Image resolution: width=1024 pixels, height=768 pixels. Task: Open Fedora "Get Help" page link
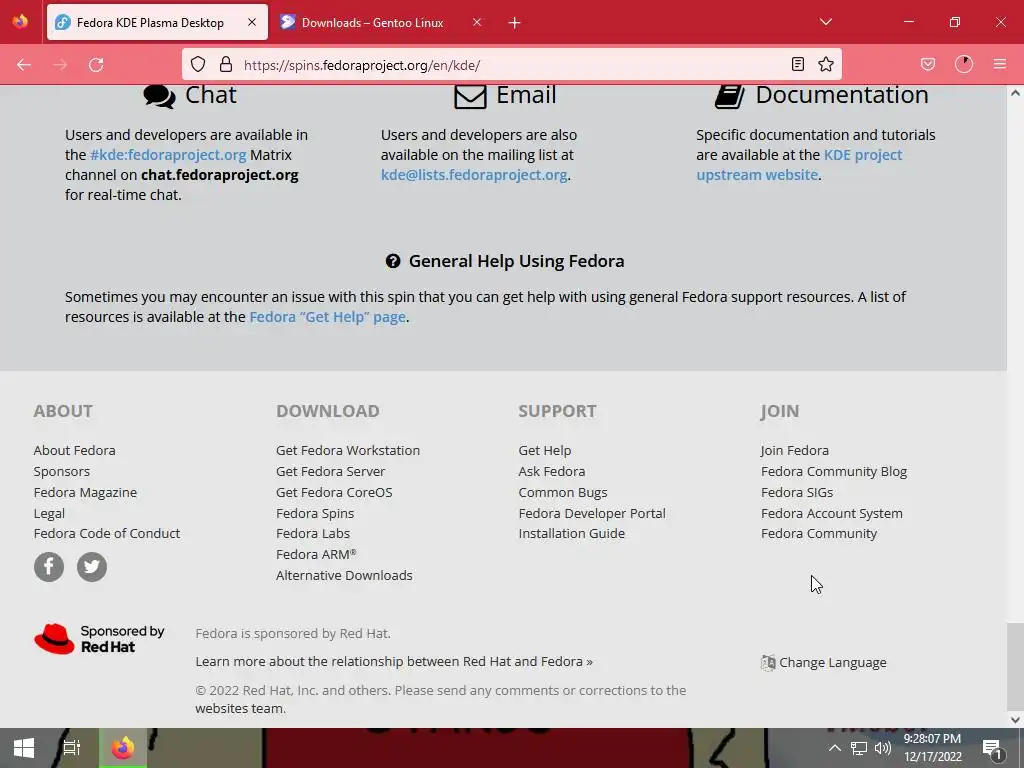327,317
